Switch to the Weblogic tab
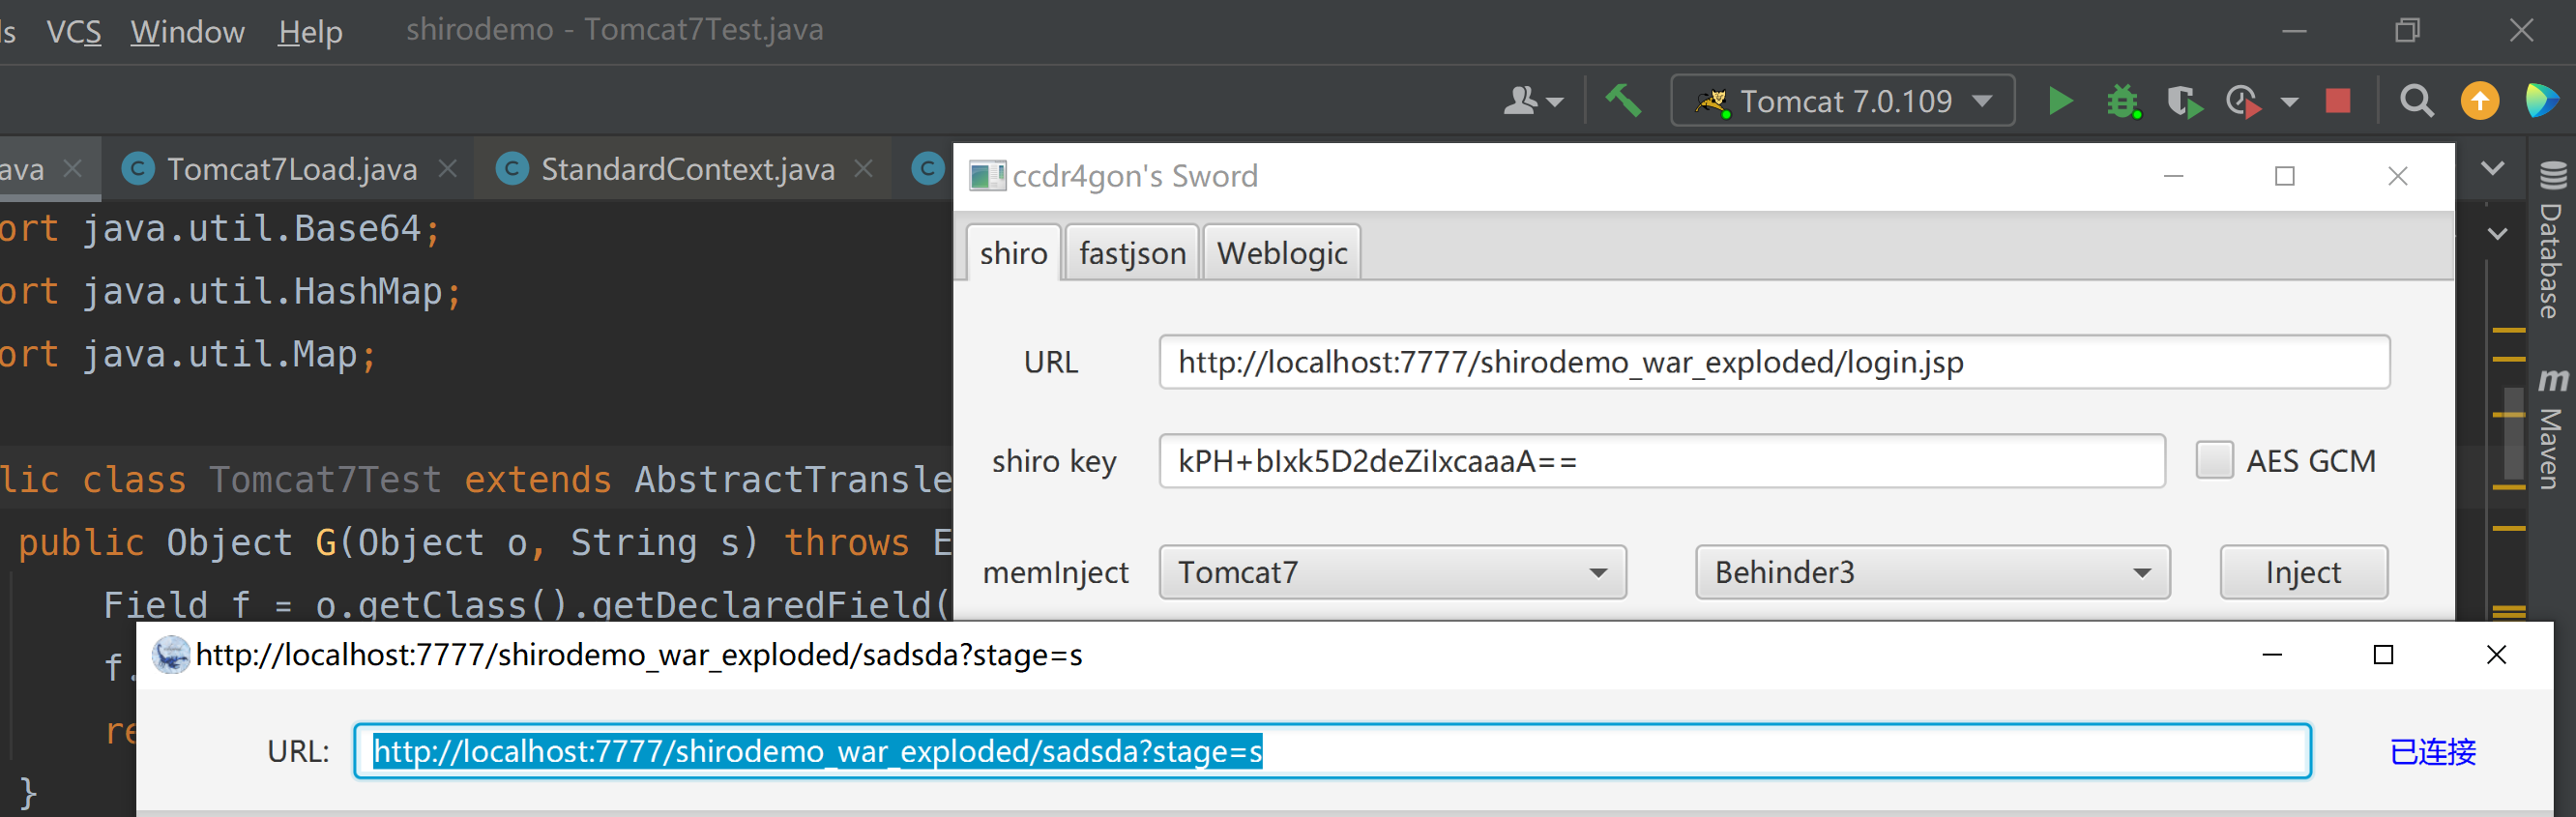The width and height of the screenshot is (2576, 817). pos(1281,253)
